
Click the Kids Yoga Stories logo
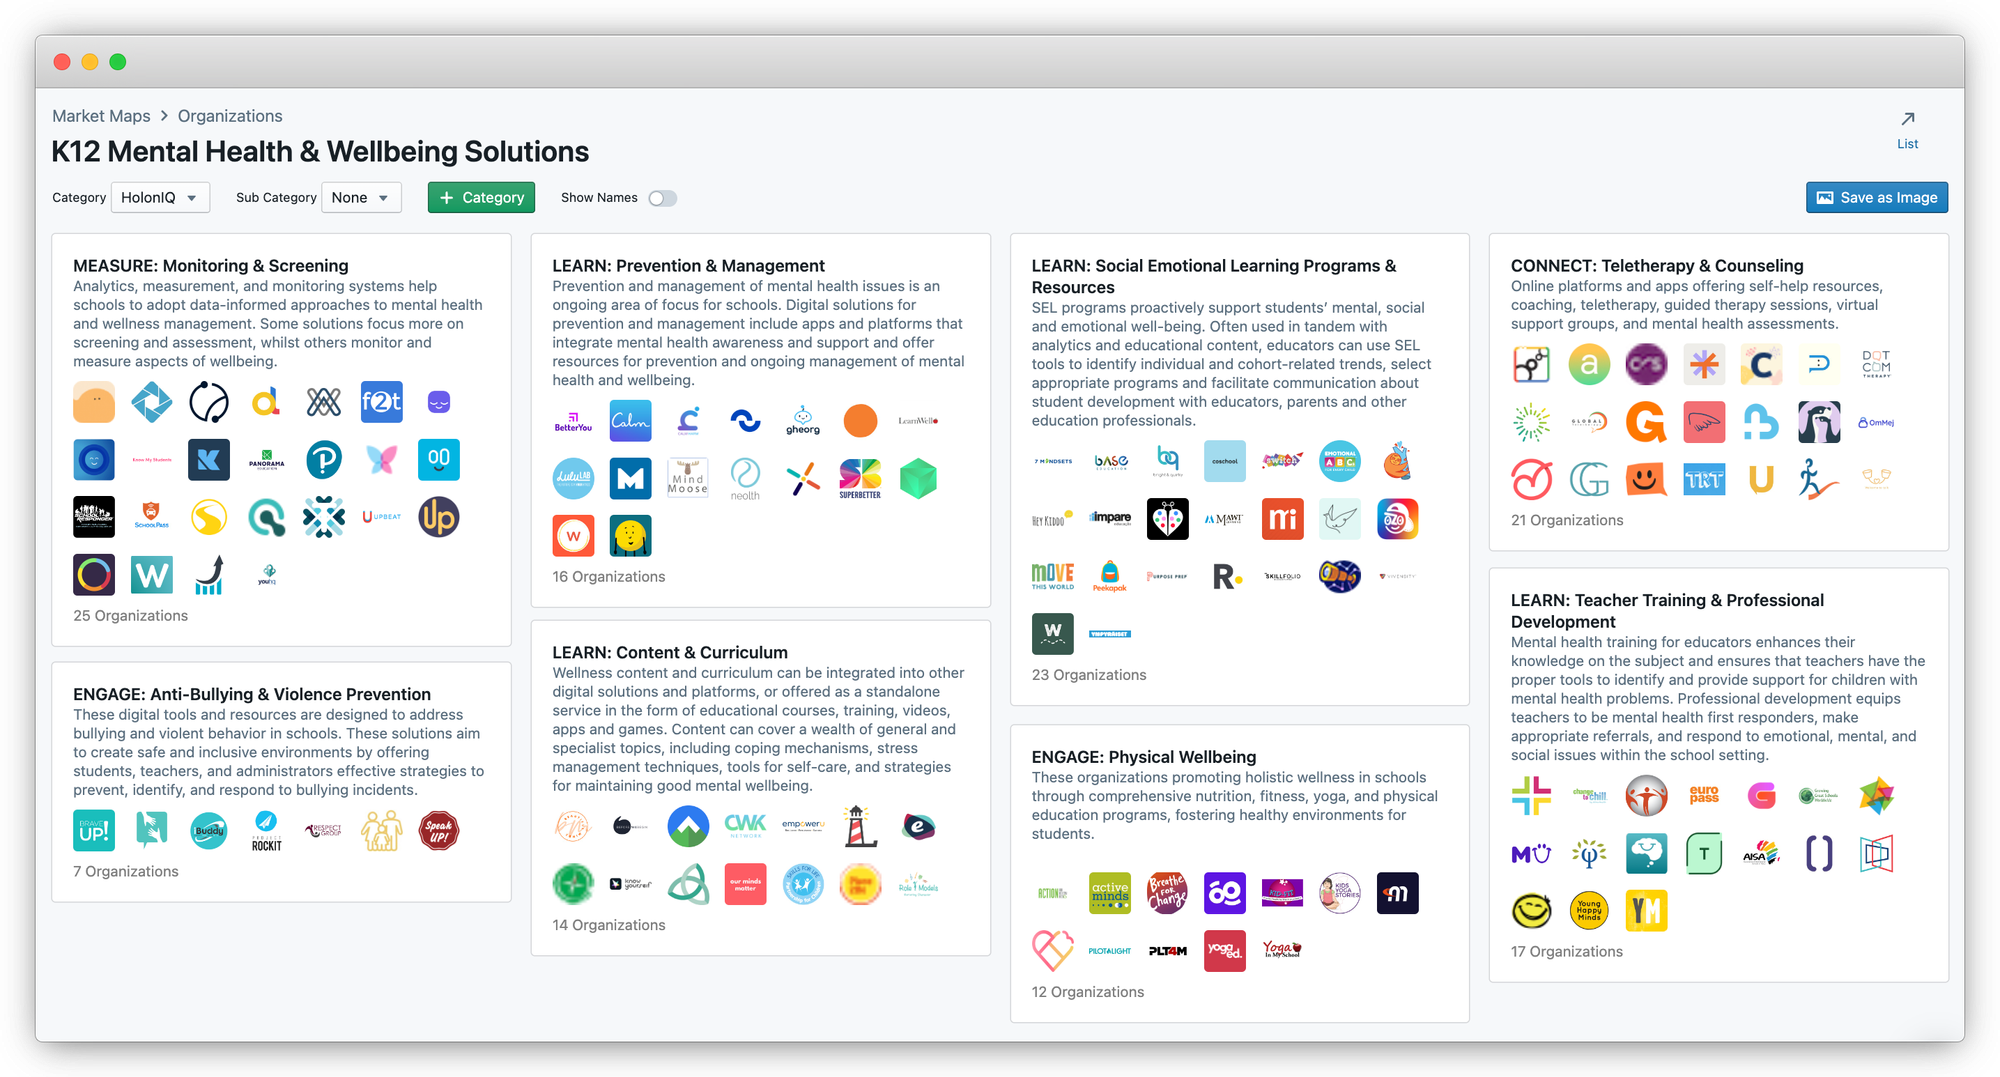pyautogui.click(x=1340, y=893)
